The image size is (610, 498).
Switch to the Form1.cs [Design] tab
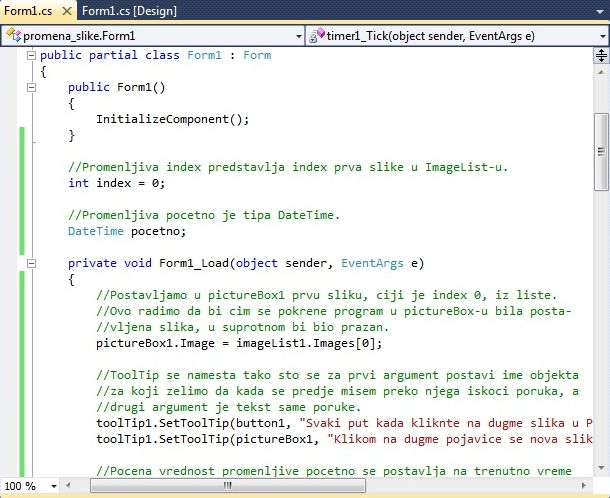[128, 12]
